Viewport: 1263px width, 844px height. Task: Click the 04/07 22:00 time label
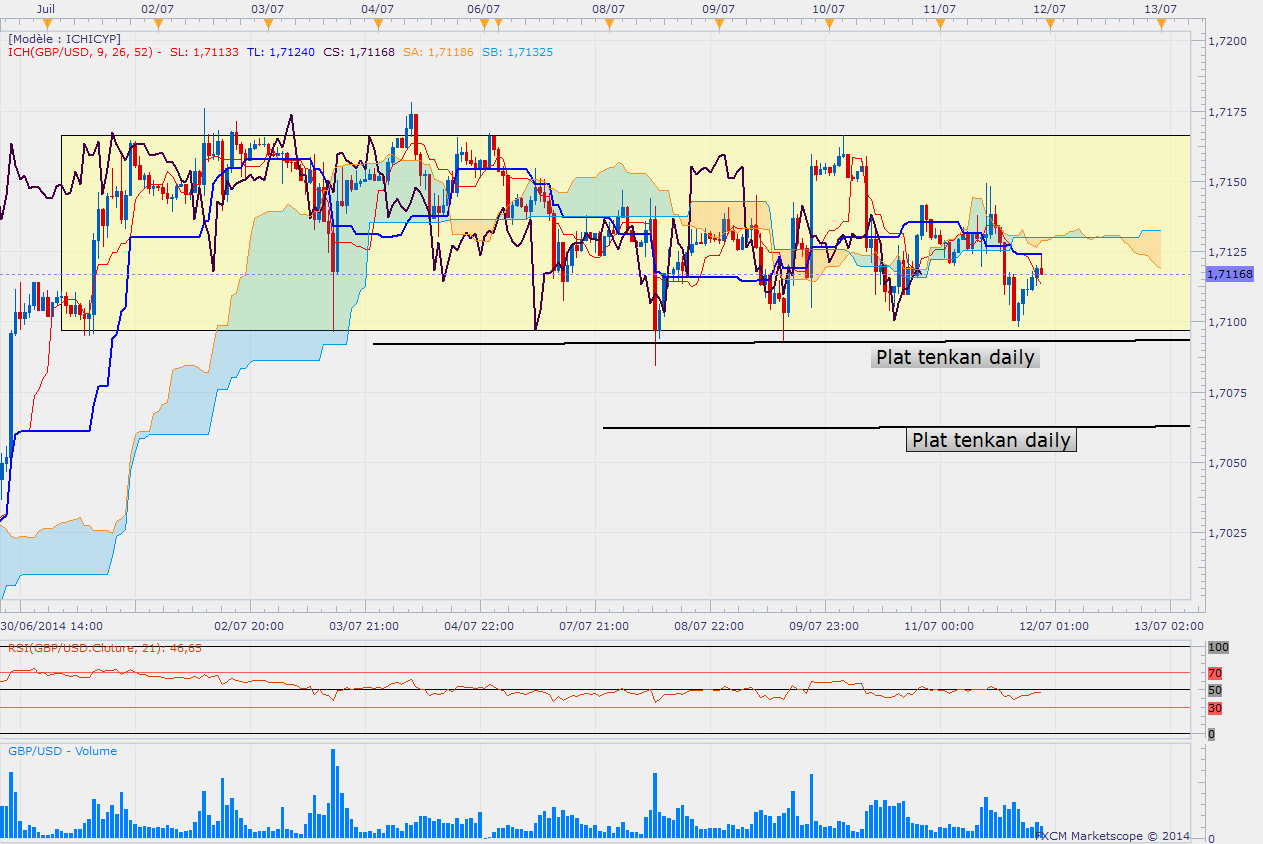479,626
